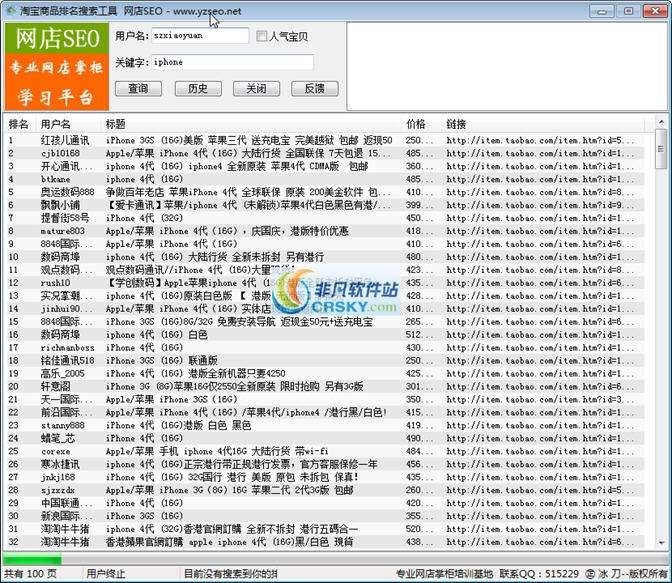The image size is (672, 583).
Task: Click the 关闭 button
Action: coord(256,89)
